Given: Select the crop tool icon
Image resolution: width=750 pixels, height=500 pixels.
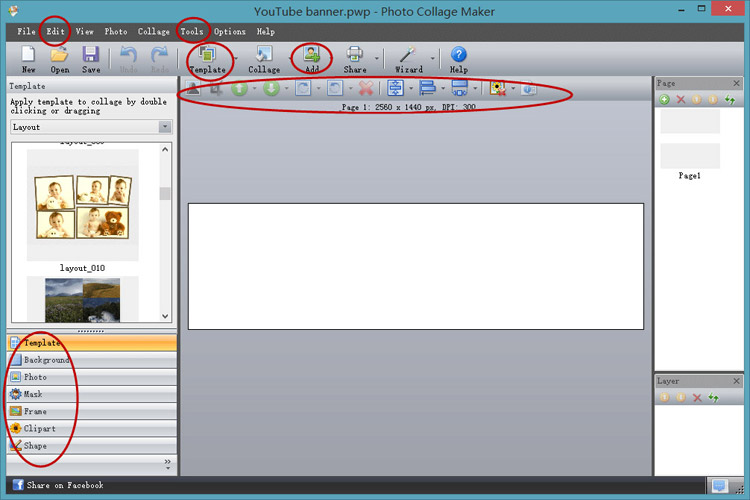Looking at the screenshot, I should pos(216,88).
